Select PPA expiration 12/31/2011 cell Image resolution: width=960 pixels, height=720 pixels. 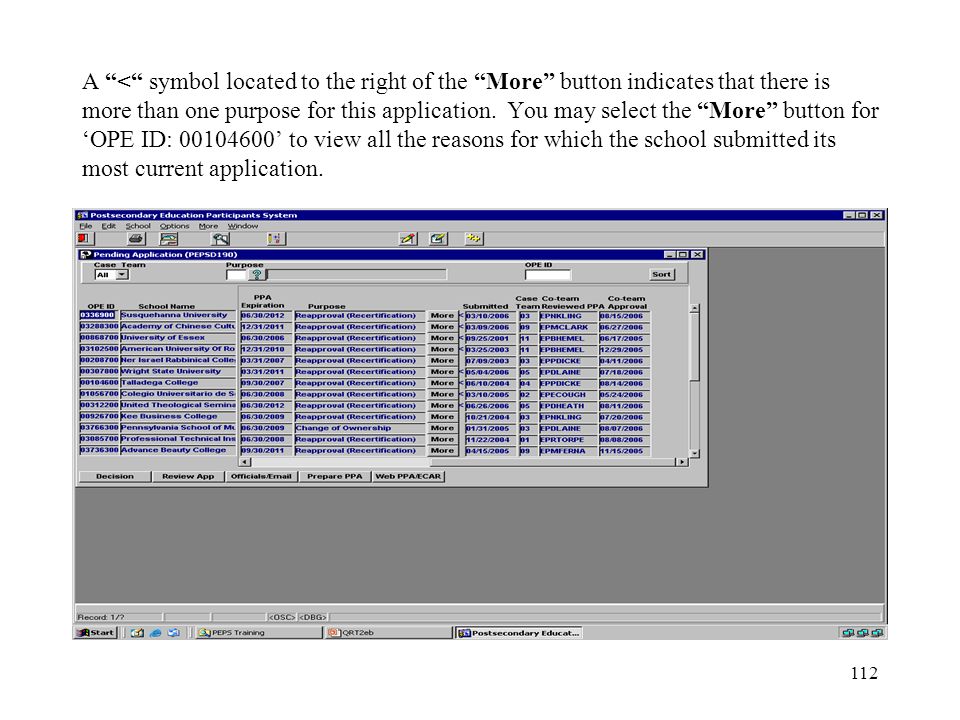(266, 327)
